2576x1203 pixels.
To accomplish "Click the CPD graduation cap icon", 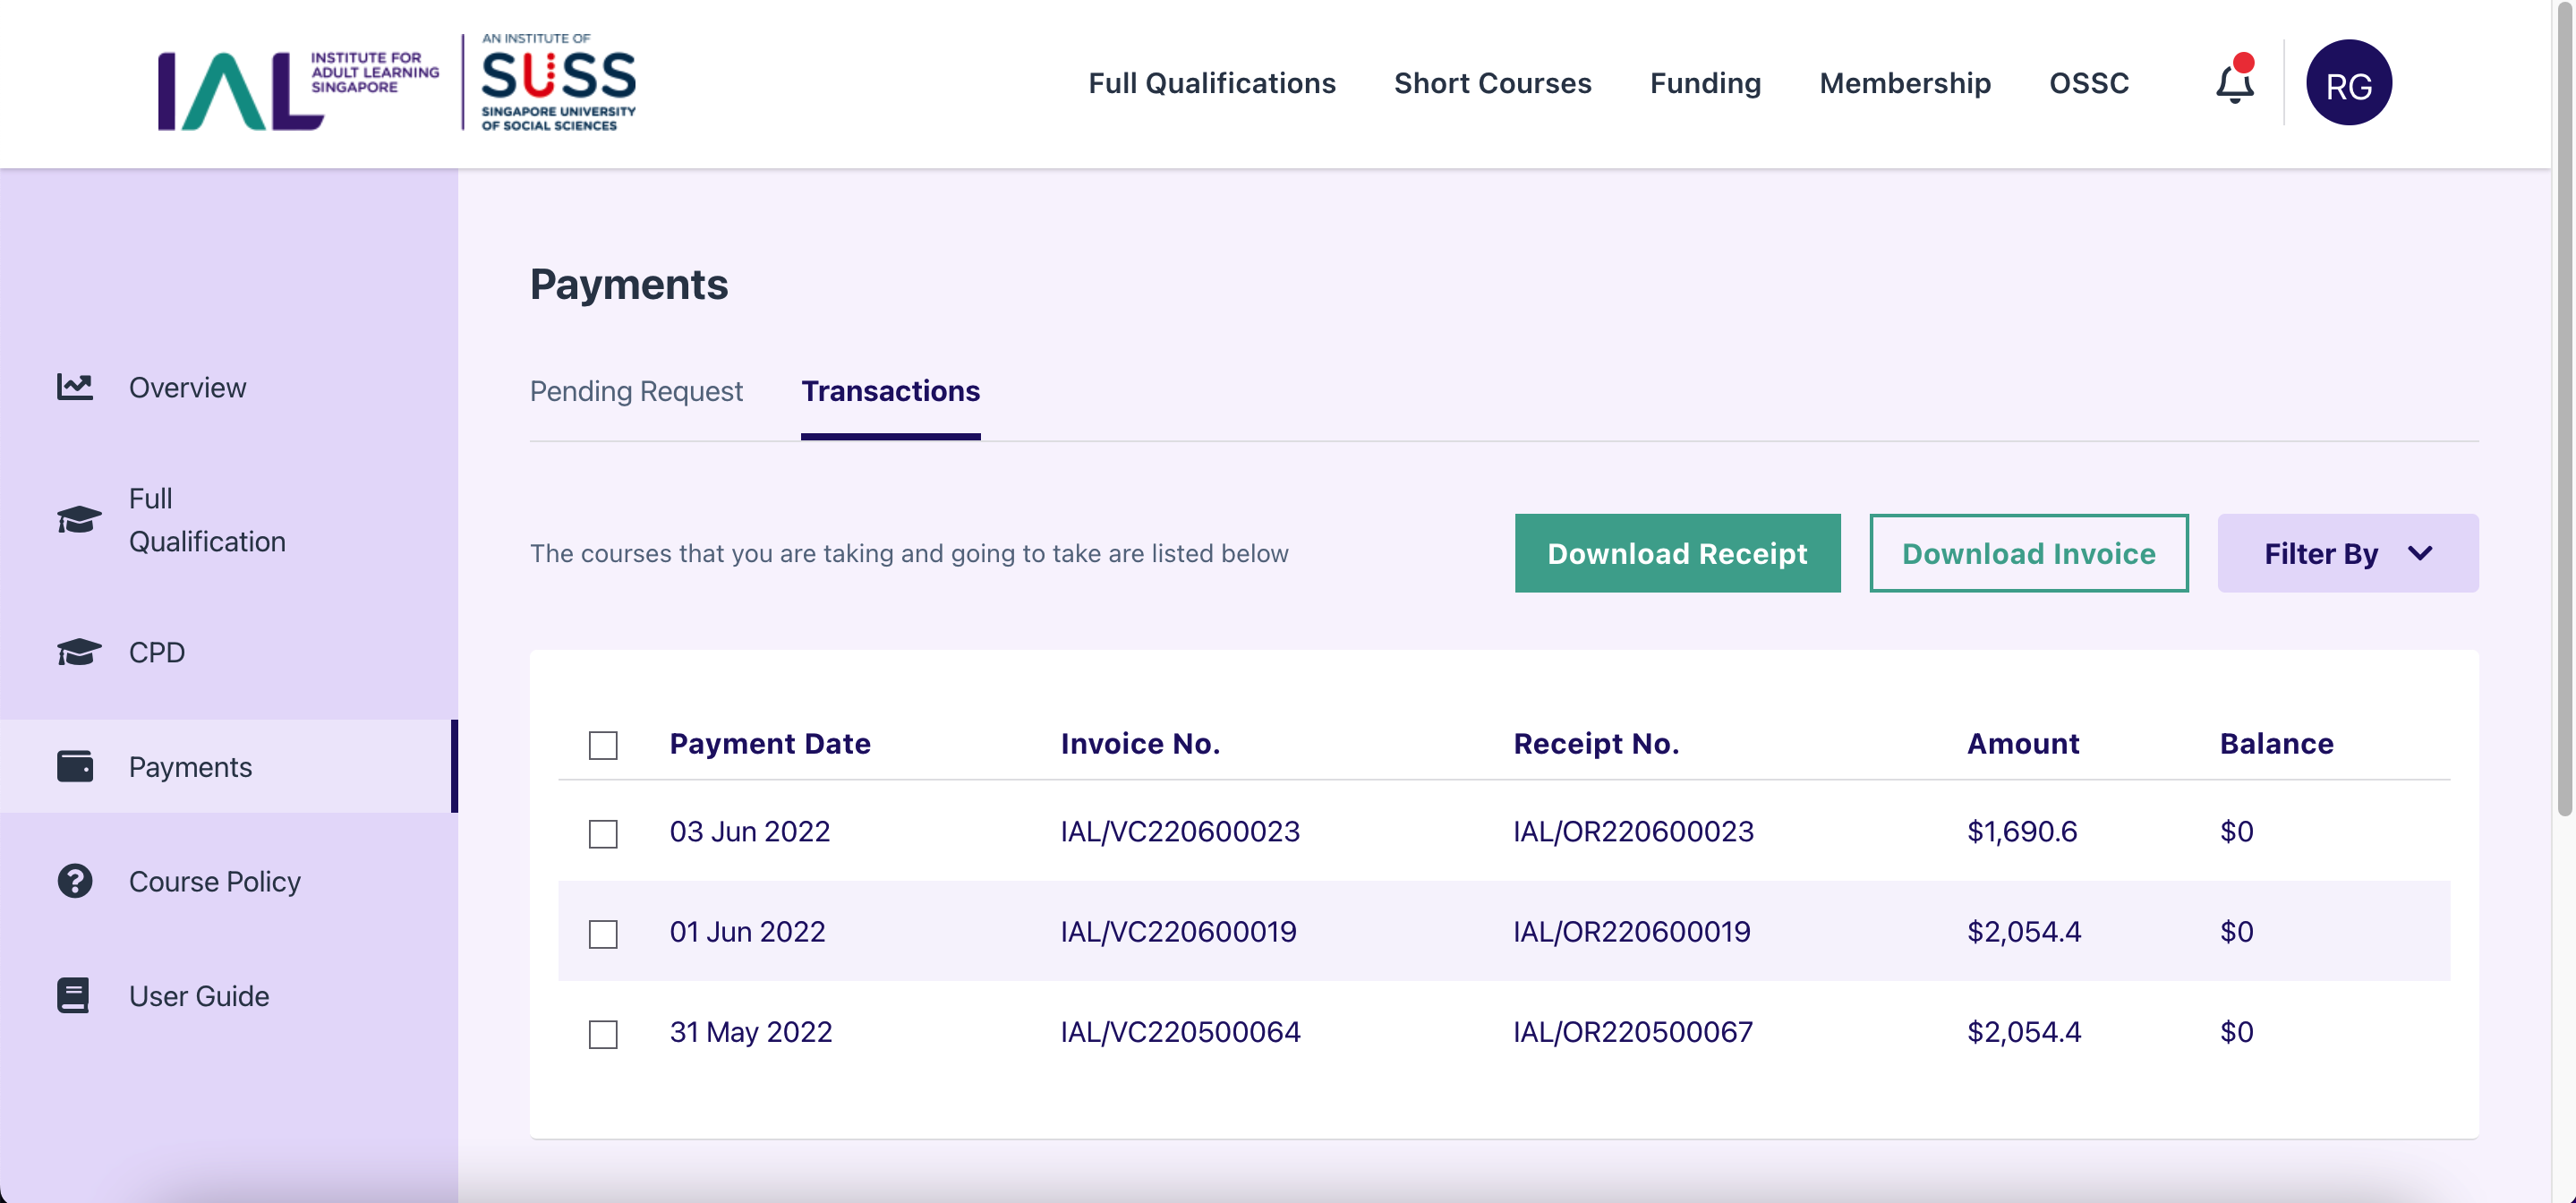I will [x=79, y=652].
